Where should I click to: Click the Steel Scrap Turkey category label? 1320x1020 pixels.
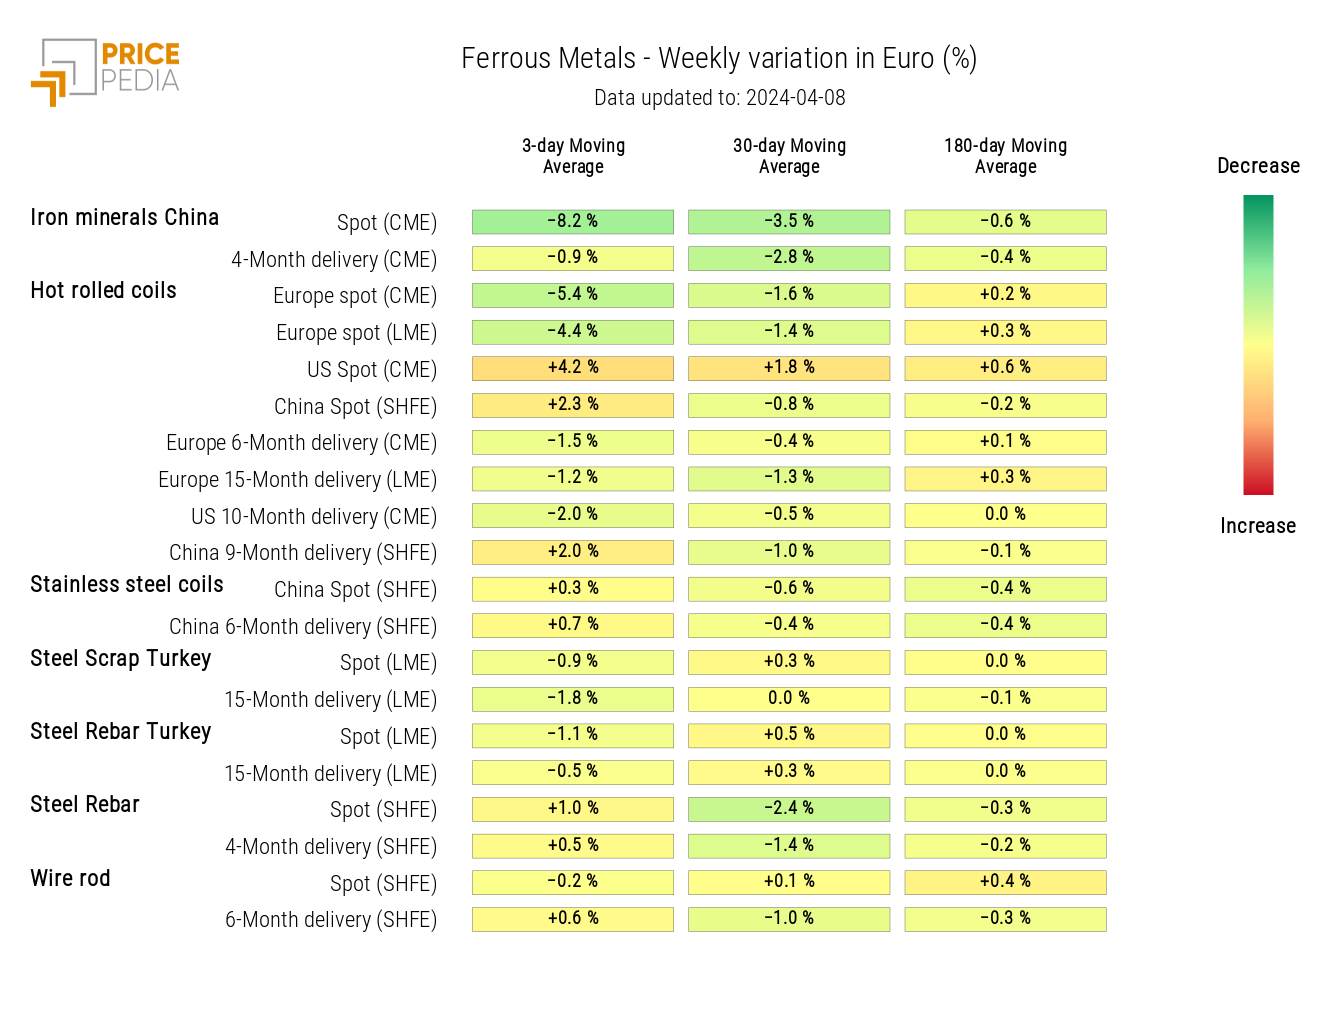tap(121, 659)
